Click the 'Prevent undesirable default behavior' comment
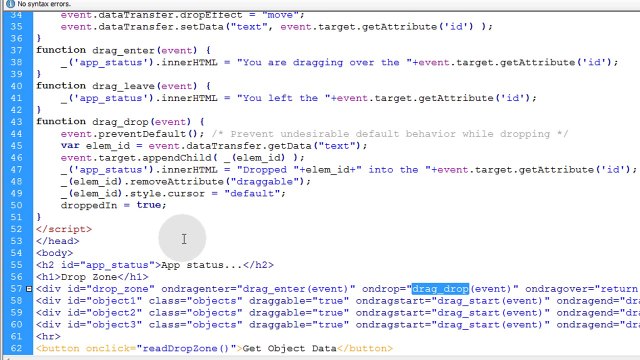The width and height of the screenshot is (640, 360). (x=390, y=134)
